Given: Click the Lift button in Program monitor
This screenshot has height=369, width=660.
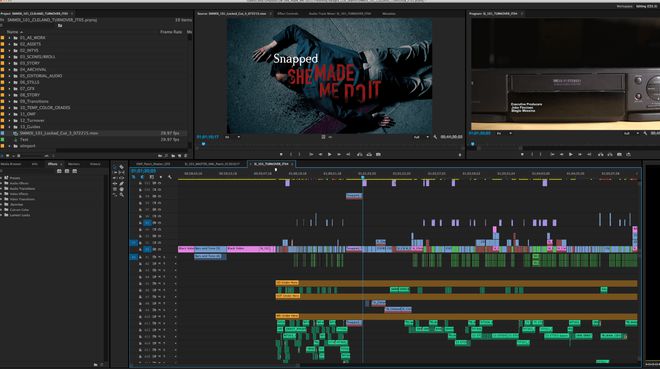Looking at the screenshot, I should tap(601, 154).
